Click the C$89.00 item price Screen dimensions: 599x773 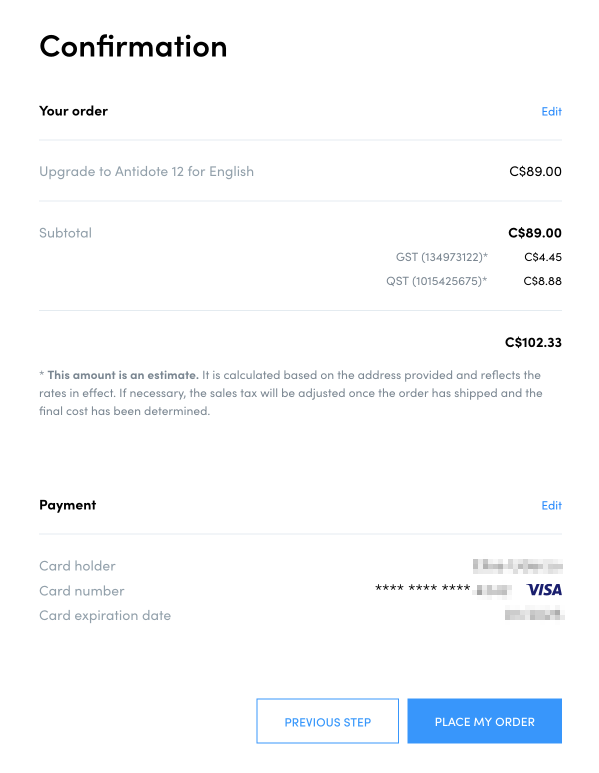click(x=535, y=172)
